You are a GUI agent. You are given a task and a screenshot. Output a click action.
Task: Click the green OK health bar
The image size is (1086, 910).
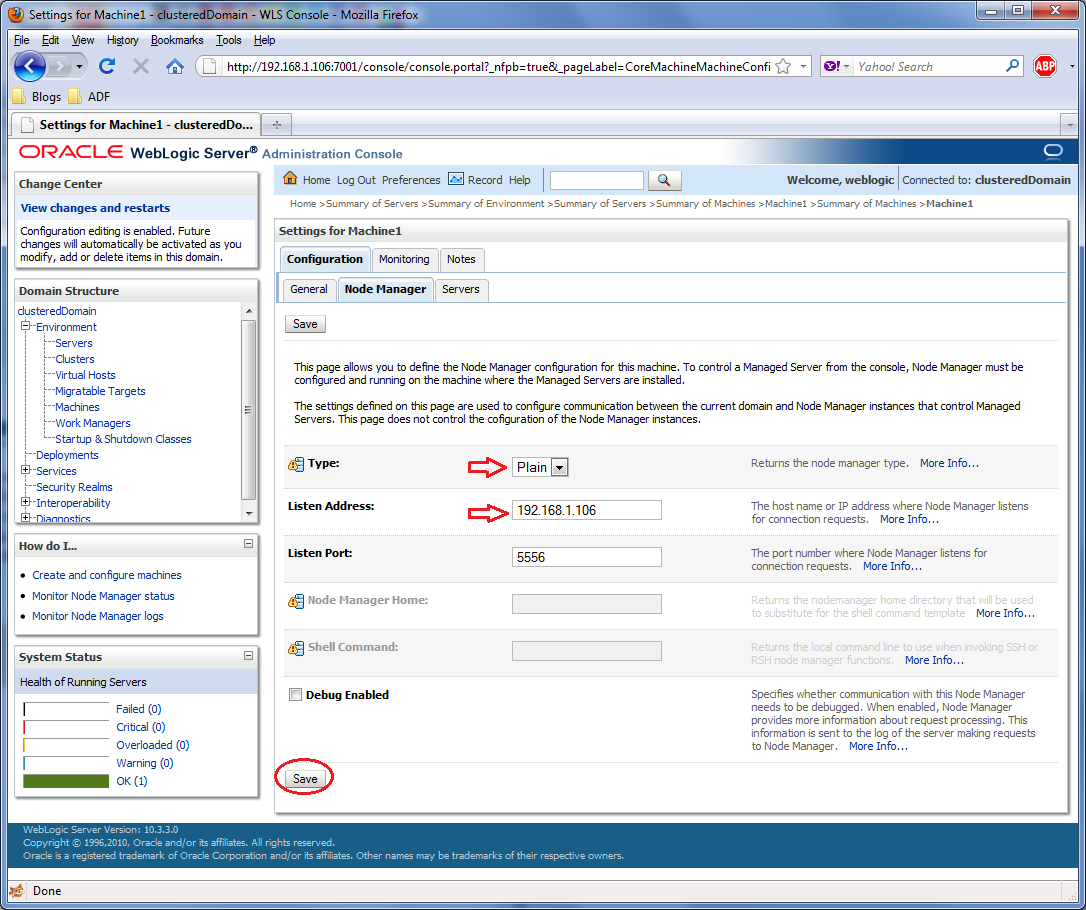66,781
